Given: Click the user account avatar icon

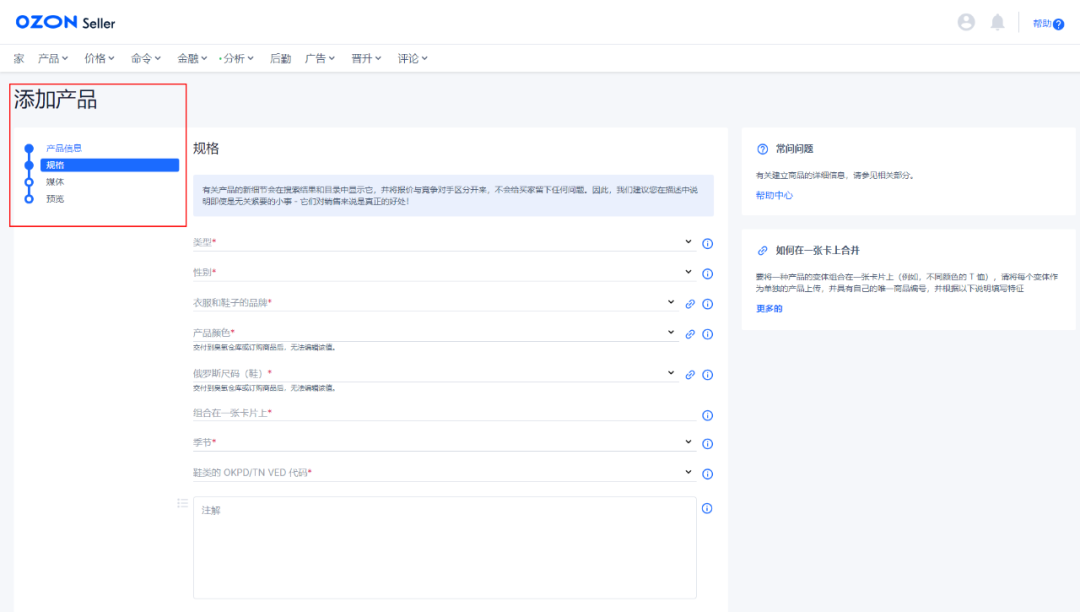Looking at the screenshot, I should pyautogui.click(x=966, y=22).
